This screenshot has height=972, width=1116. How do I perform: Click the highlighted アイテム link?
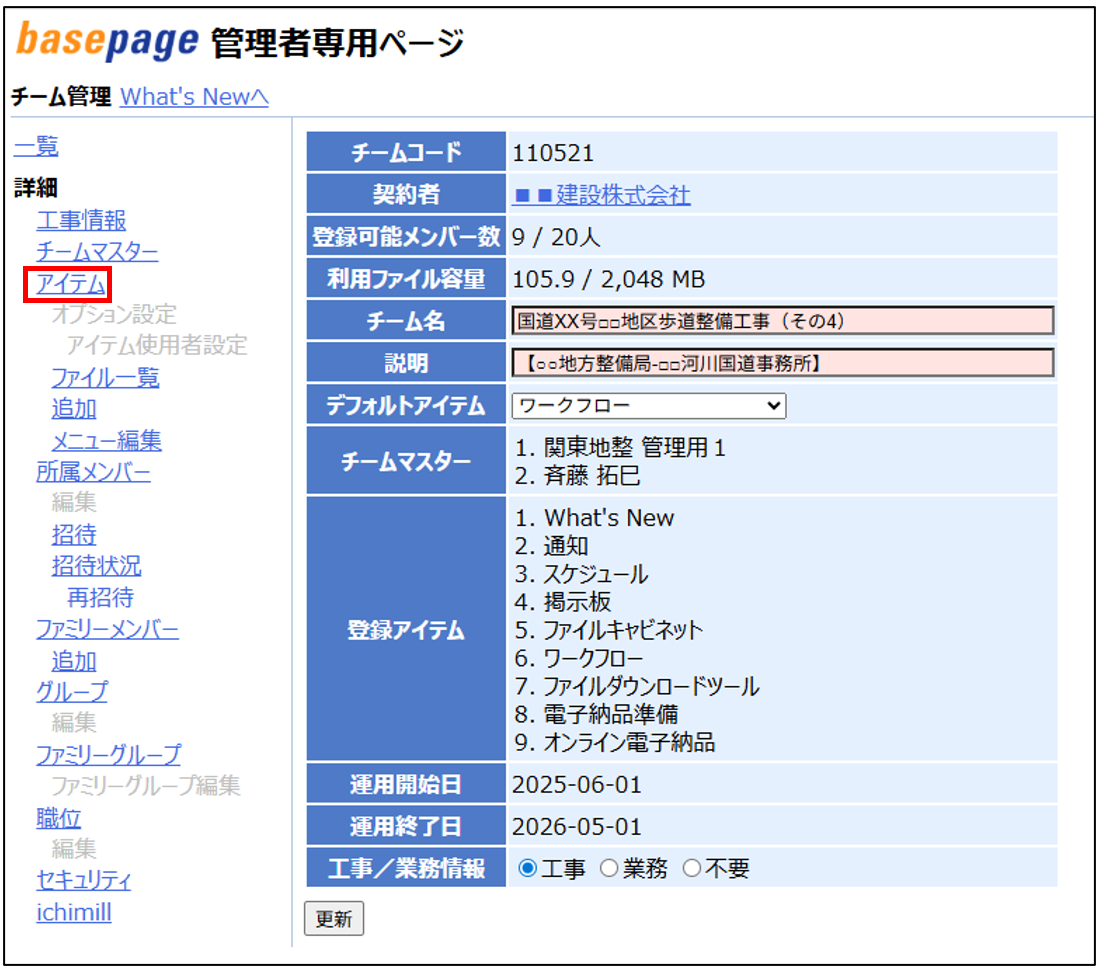70,284
